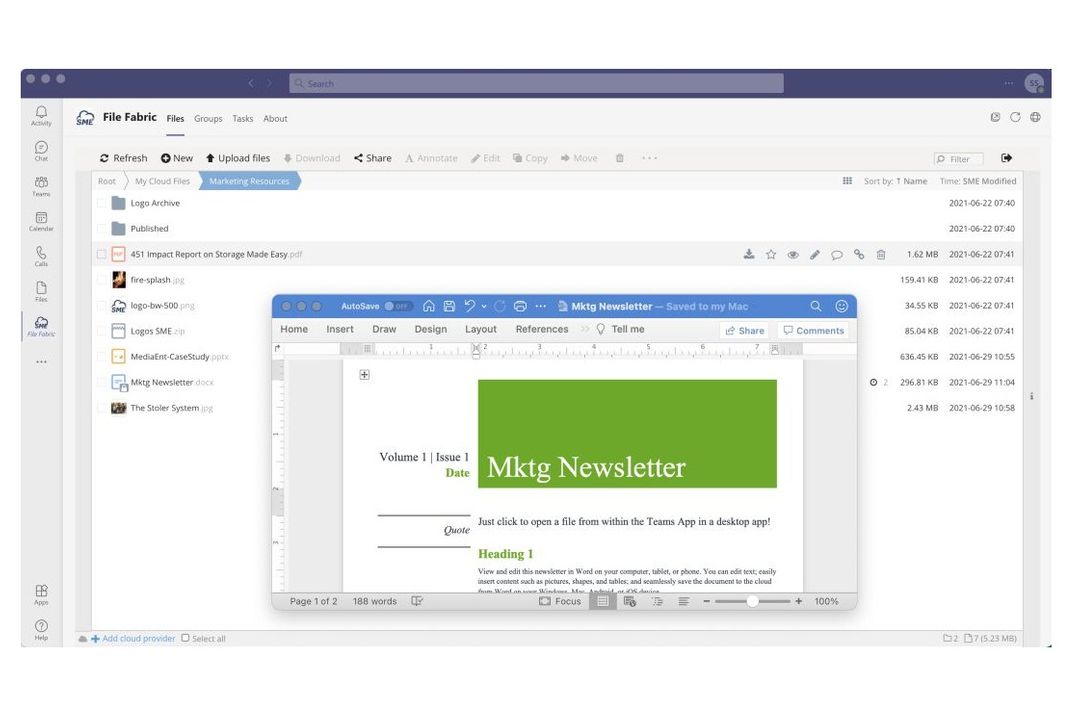Check The Stoler System checkbox
This screenshot has height=720, width=1080.
point(101,408)
